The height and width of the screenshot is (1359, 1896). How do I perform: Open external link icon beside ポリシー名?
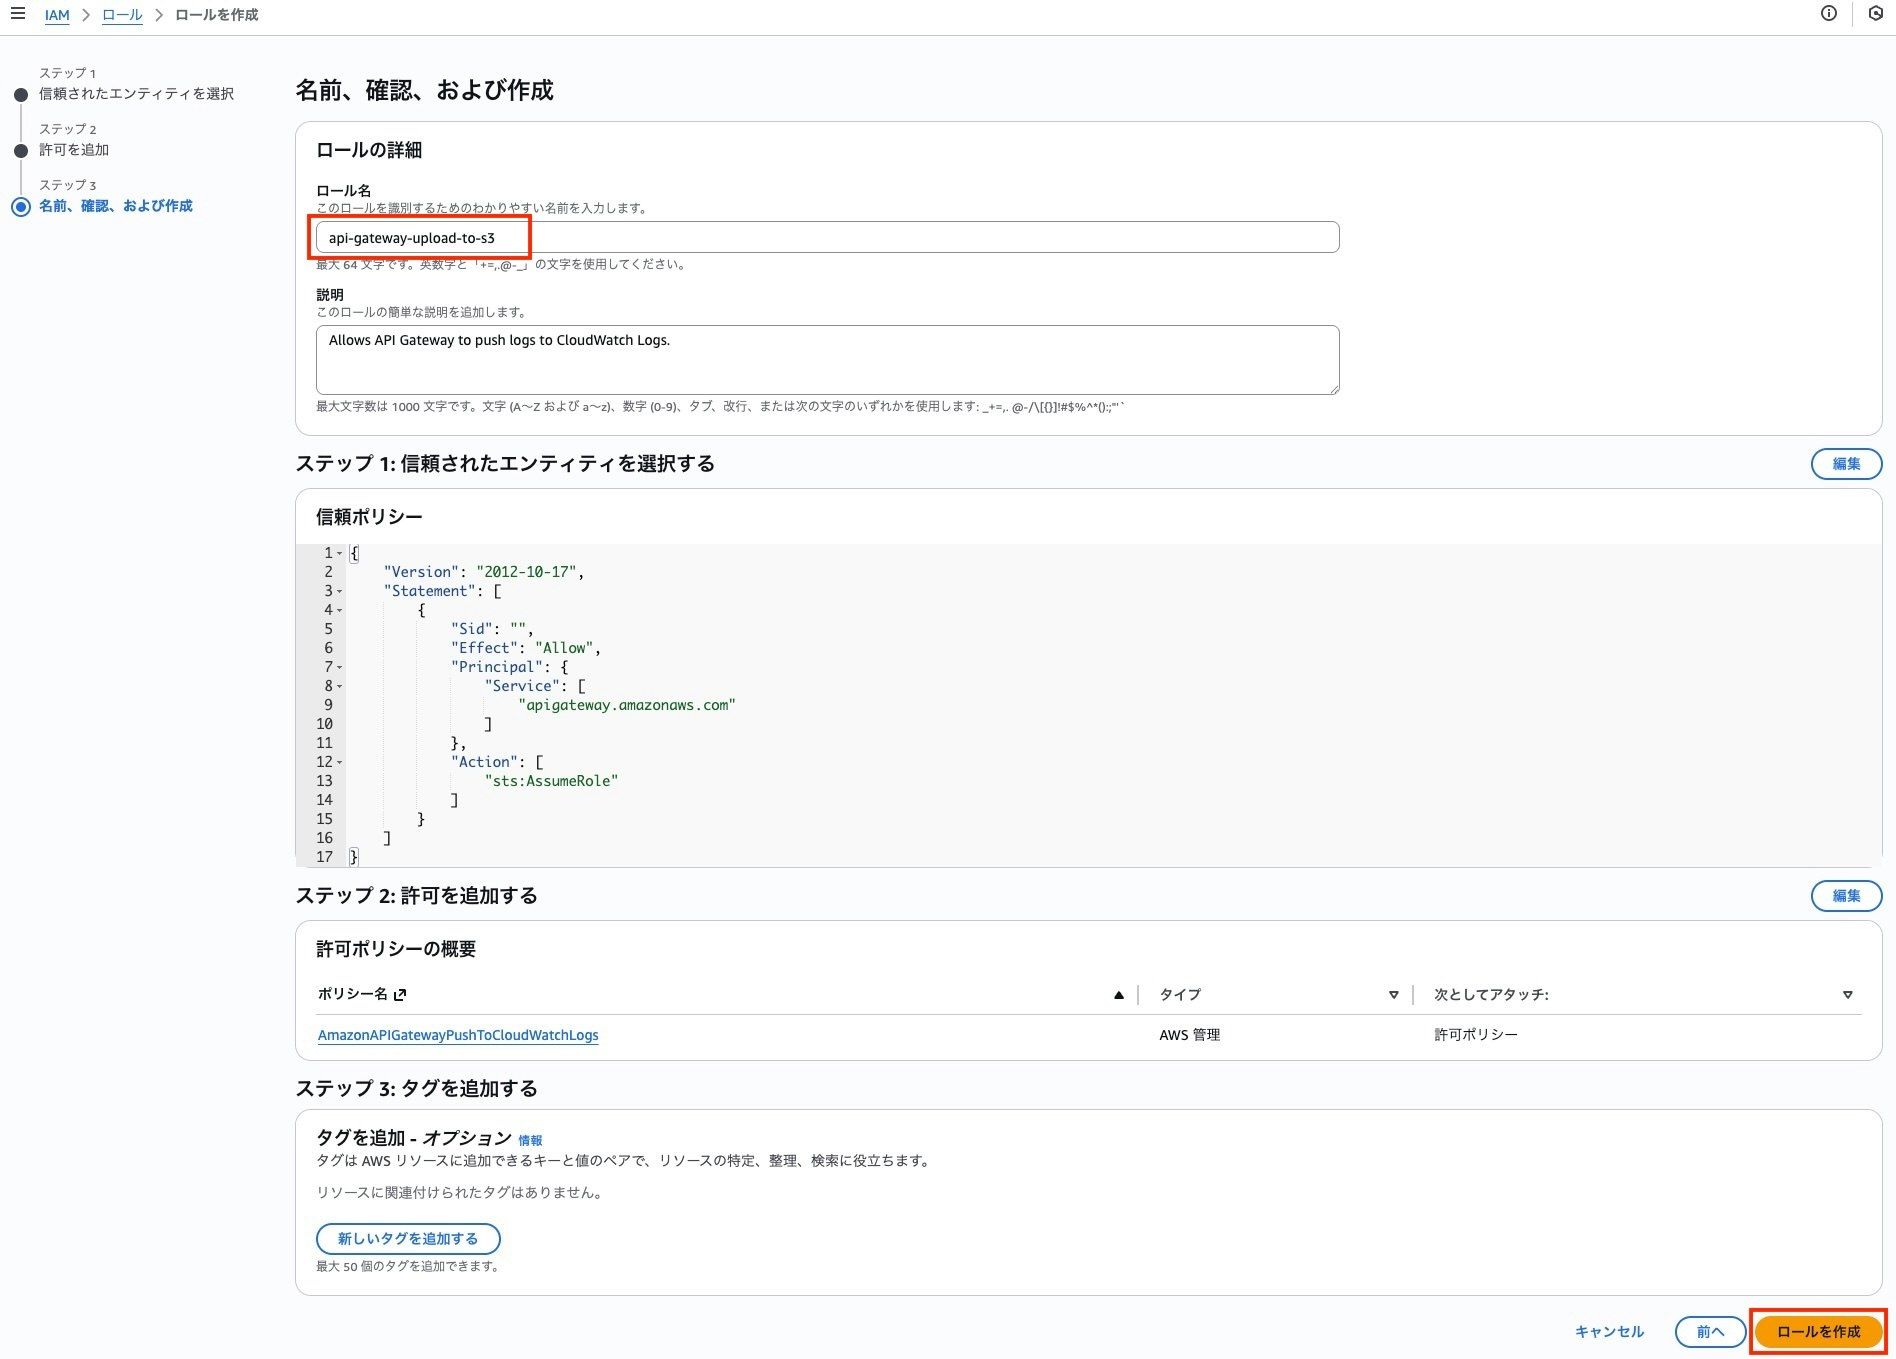pos(401,994)
